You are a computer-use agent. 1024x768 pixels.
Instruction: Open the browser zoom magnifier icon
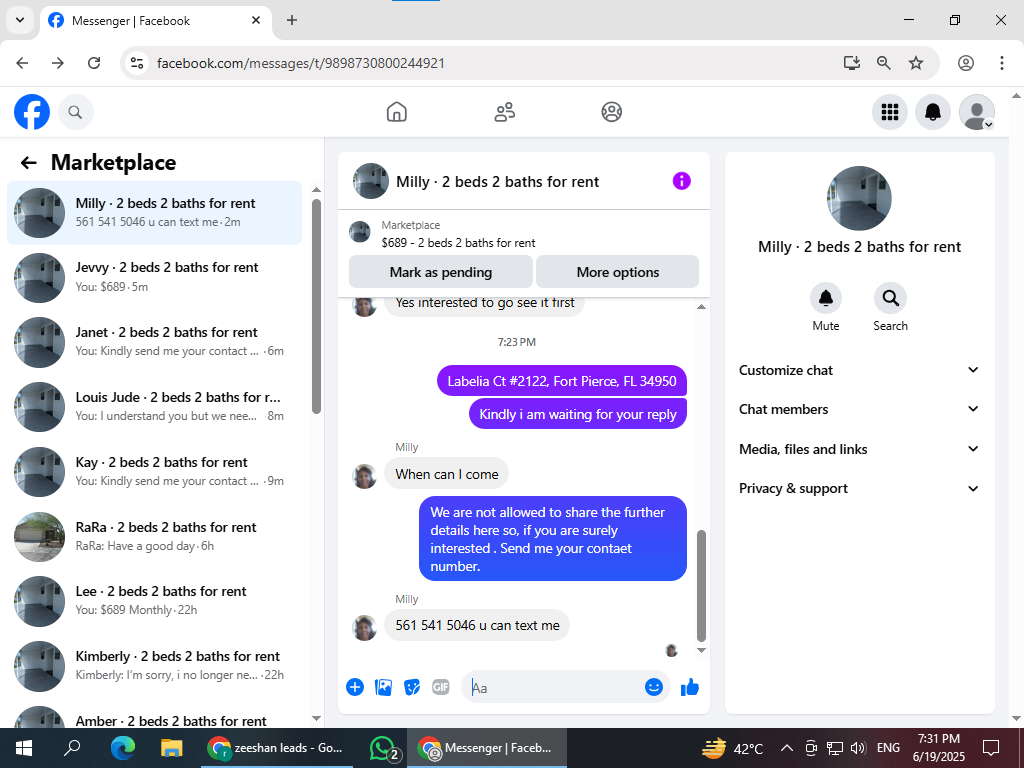point(884,63)
